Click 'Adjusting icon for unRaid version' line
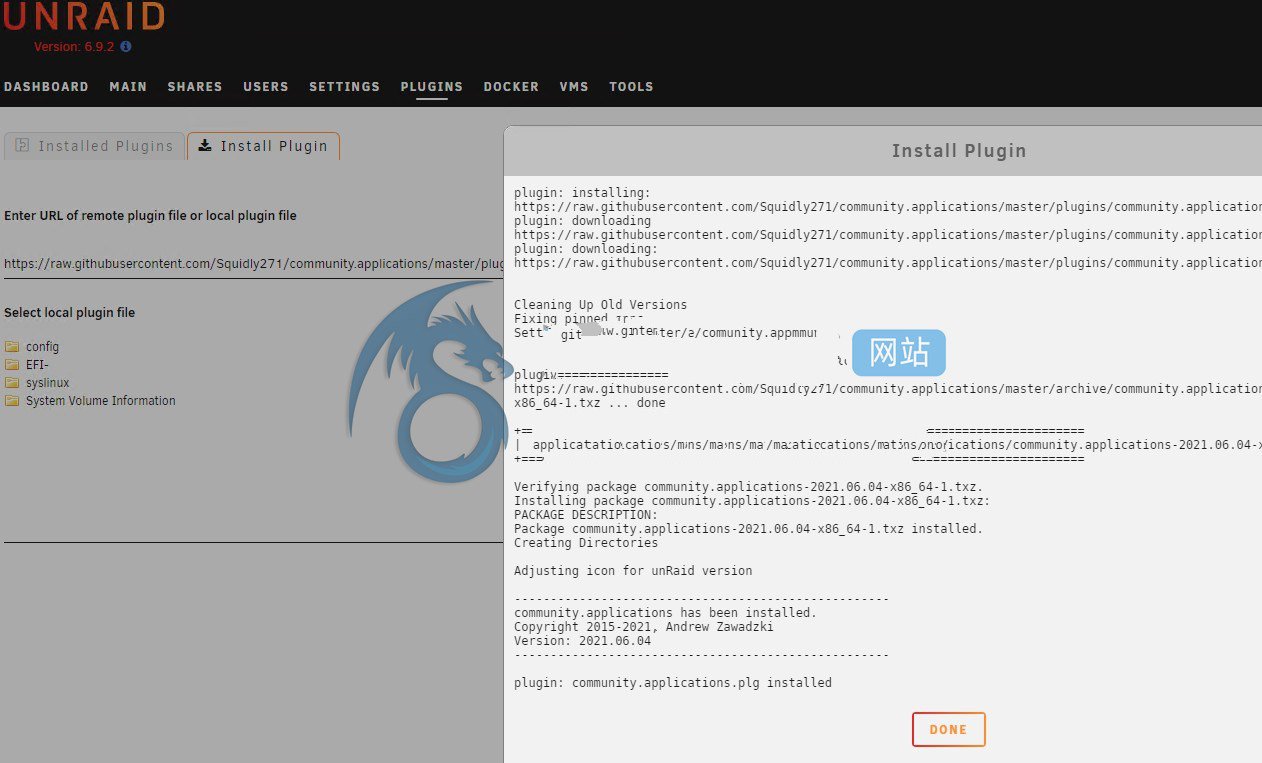Image resolution: width=1262 pixels, height=763 pixels. pos(633,571)
